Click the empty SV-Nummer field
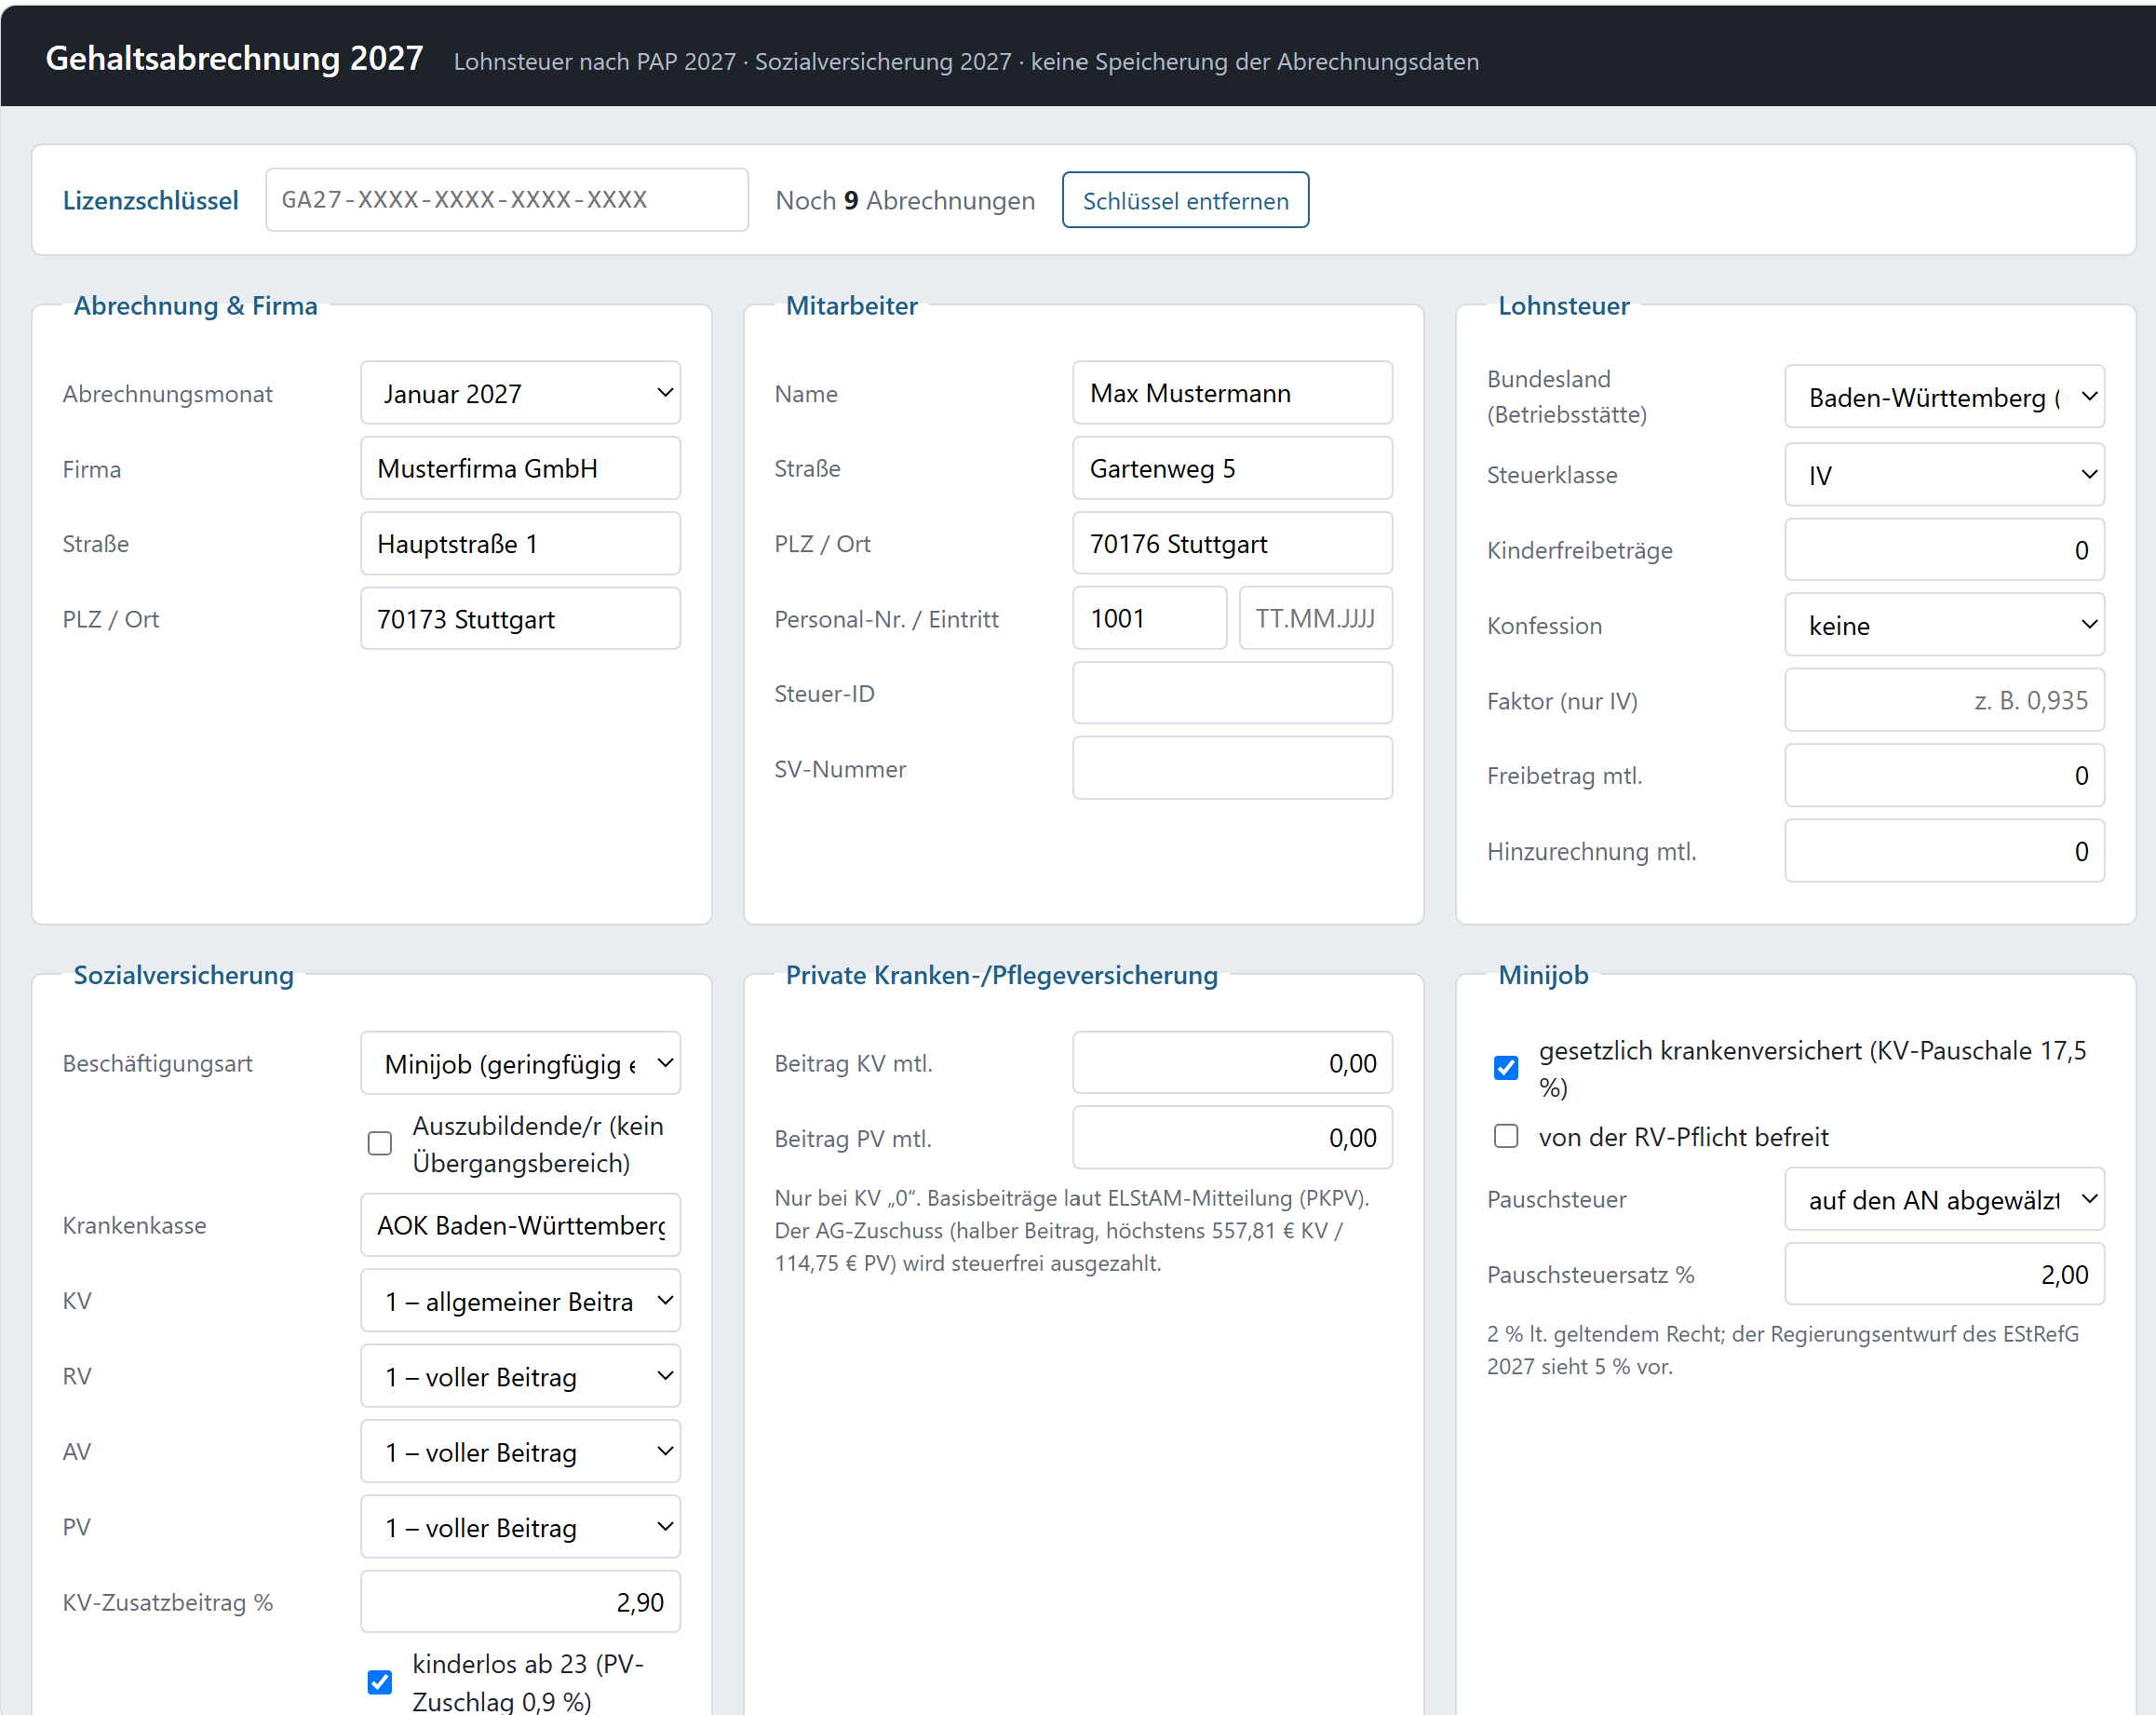Viewport: 2156px width, 1715px height. tap(1232, 768)
